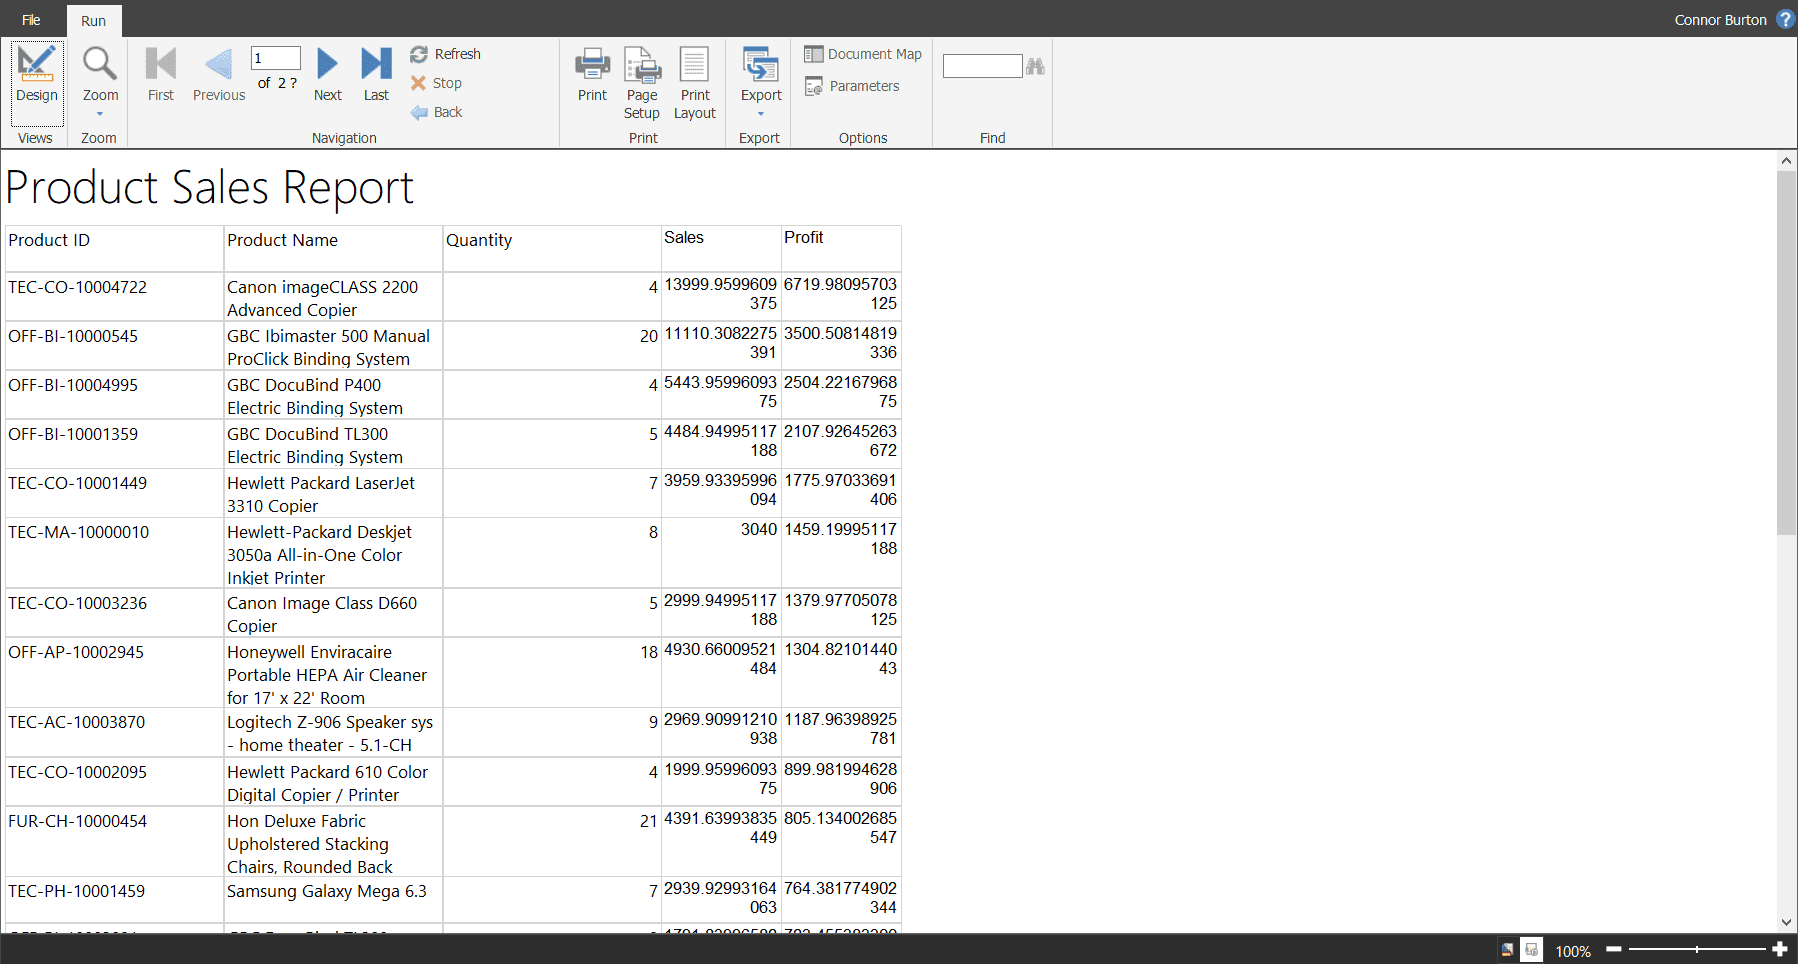The width and height of the screenshot is (1798, 964).
Task: Show the Document Map
Action: click(863, 54)
